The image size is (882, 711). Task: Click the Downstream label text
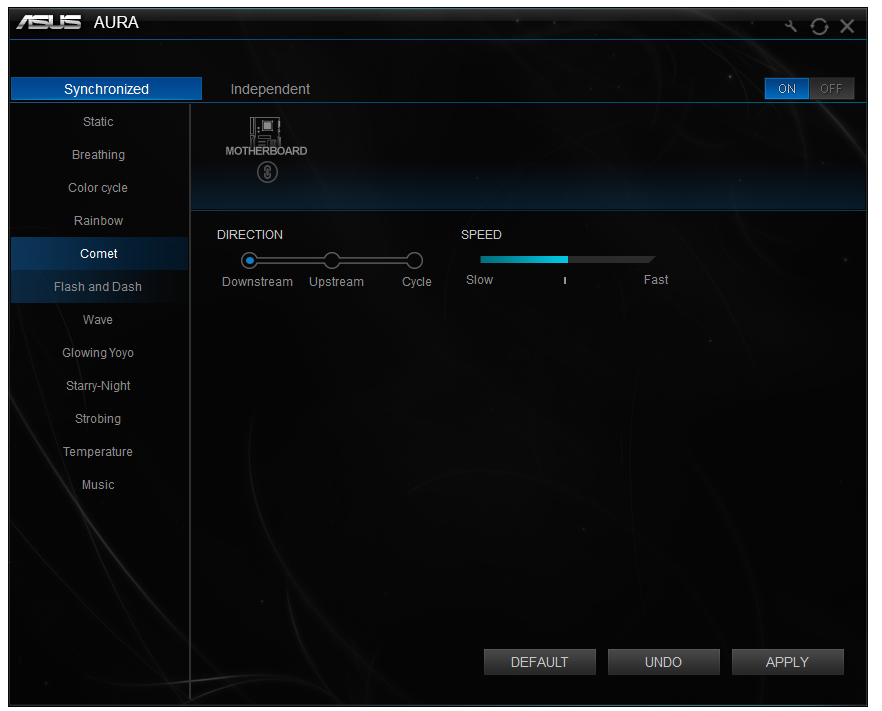pyautogui.click(x=258, y=282)
